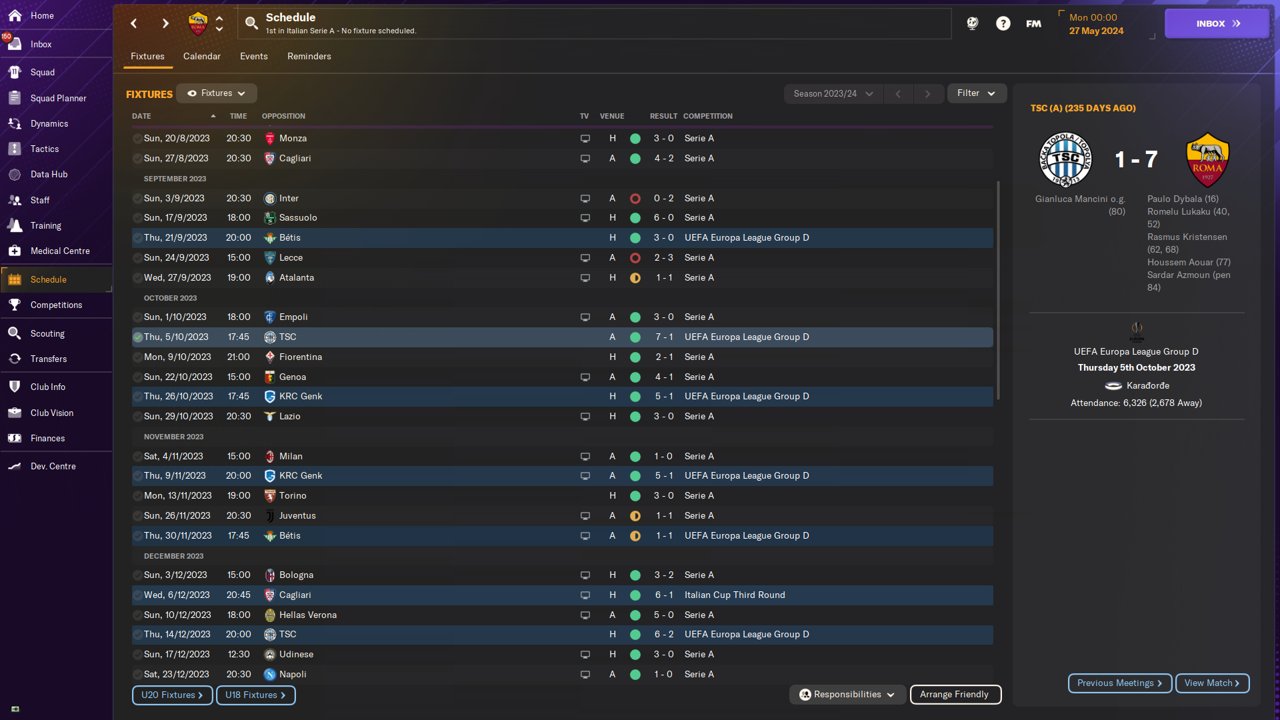Go to the next season with right arrow
The width and height of the screenshot is (1280, 720).
pos(928,93)
